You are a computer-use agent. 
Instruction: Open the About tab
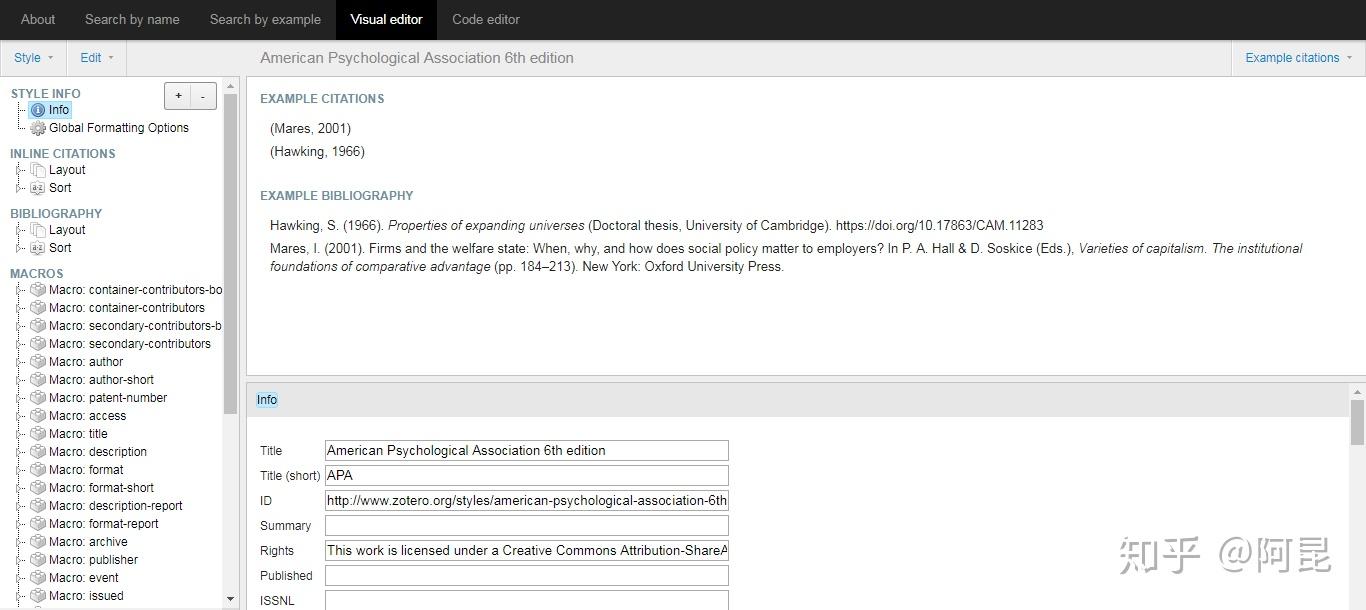coord(38,19)
